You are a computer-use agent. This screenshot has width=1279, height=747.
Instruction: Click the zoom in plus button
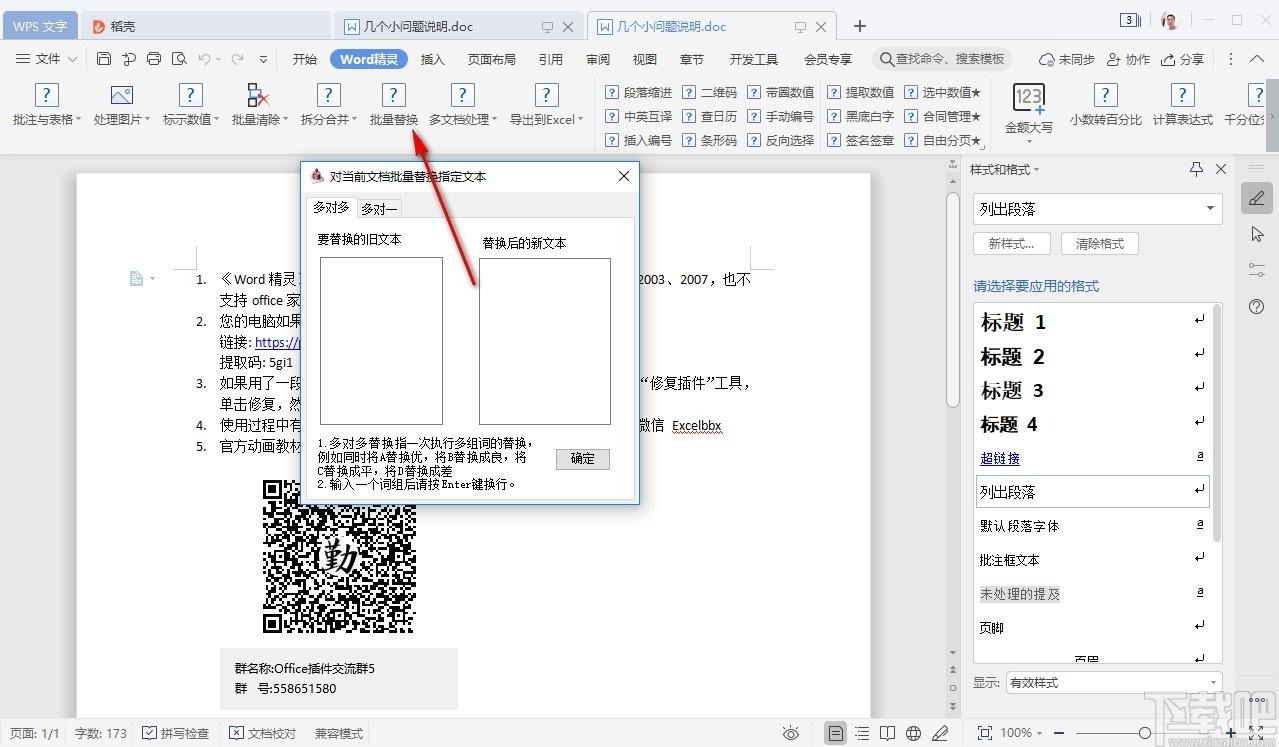(x=1231, y=733)
